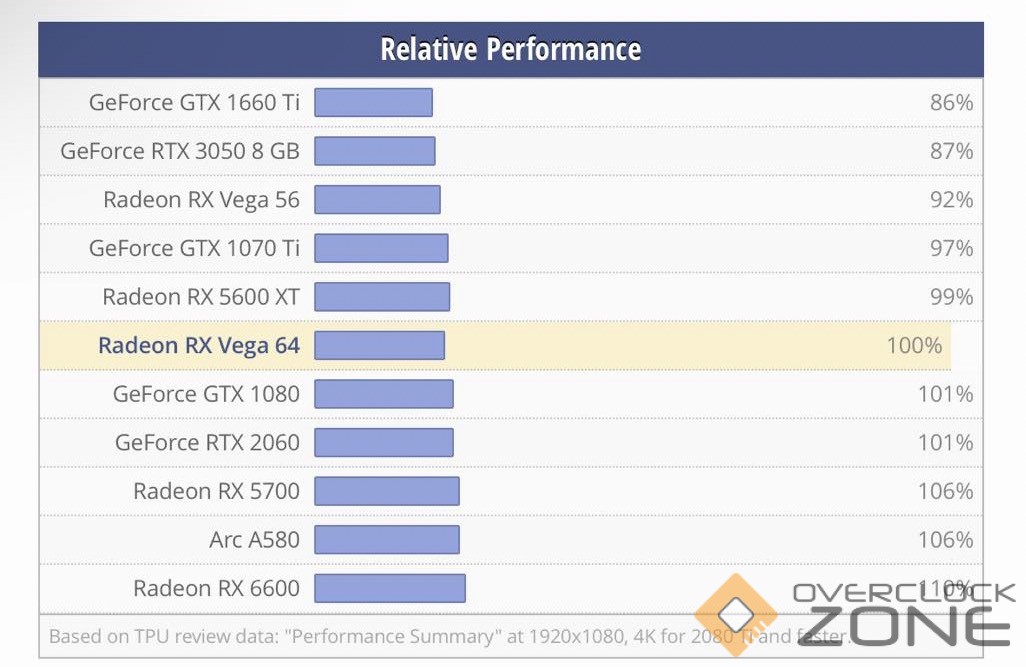Viewport: 1026px width, 667px height.
Task: Click the Relative Performance header title
Action: tap(511, 49)
